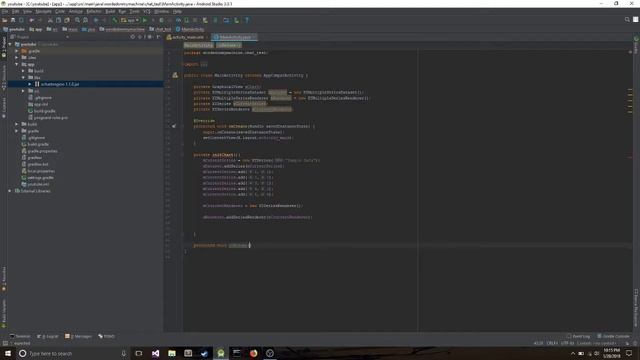Click the navigate Back arrow icon
Image resolution: width=640 pixels, height=360 pixels.
[96, 20]
